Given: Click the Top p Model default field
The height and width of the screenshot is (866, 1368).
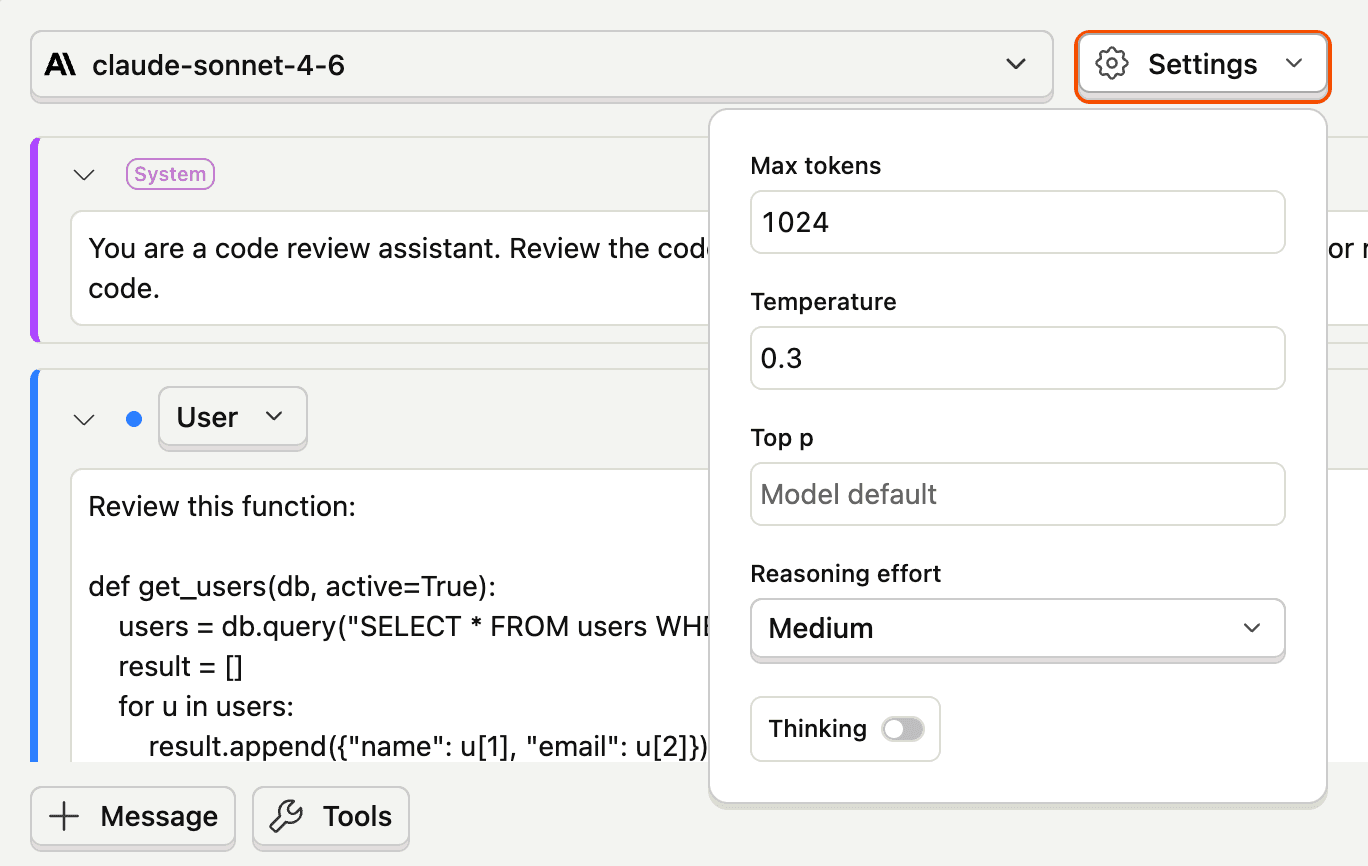Looking at the screenshot, I should click(1017, 494).
